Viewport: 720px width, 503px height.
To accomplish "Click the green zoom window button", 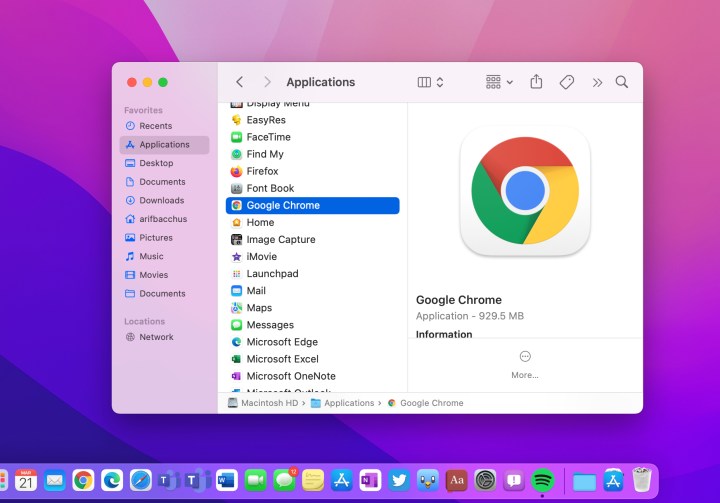I will tap(163, 82).
